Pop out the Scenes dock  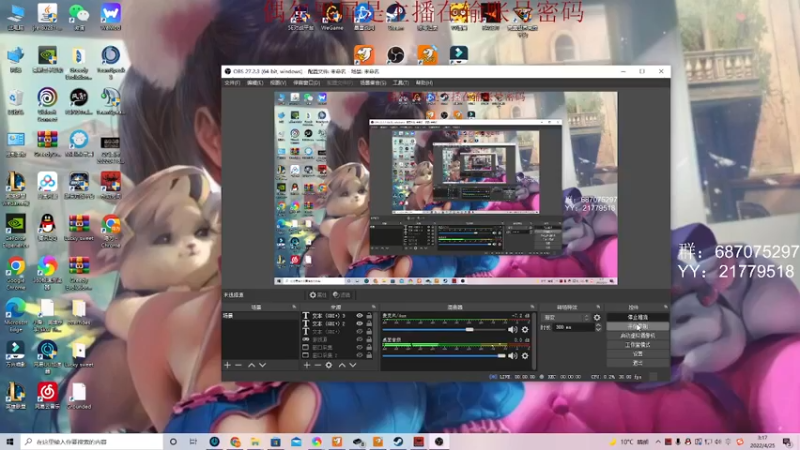pyautogui.click(x=294, y=307)
